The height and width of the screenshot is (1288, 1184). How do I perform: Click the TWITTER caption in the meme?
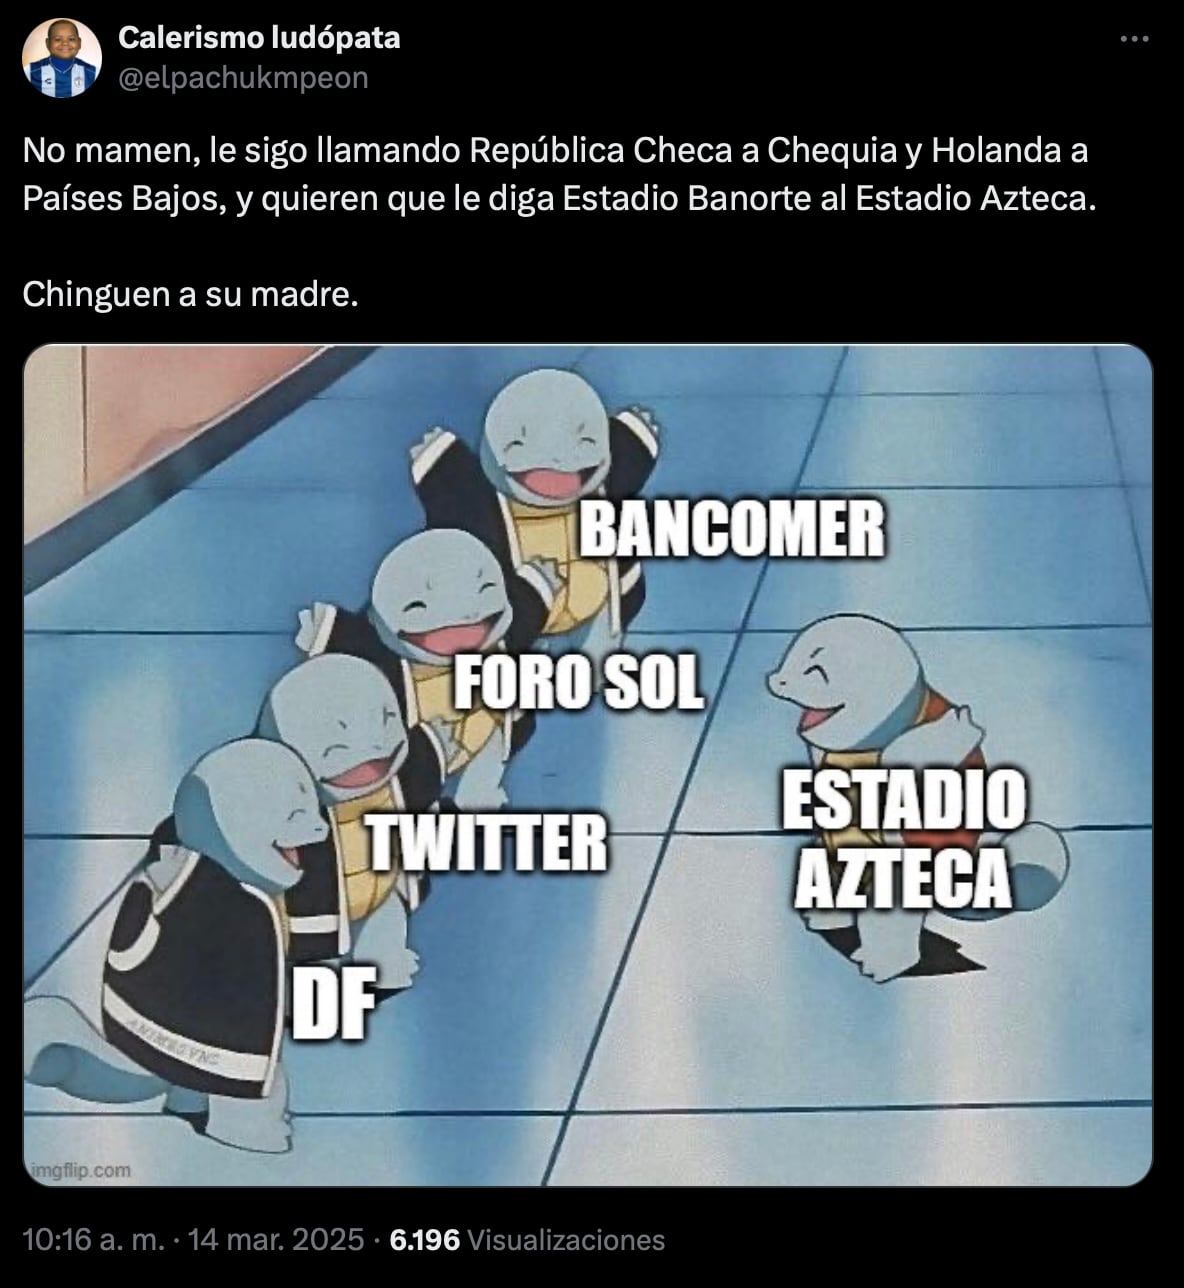pos(489,841)
